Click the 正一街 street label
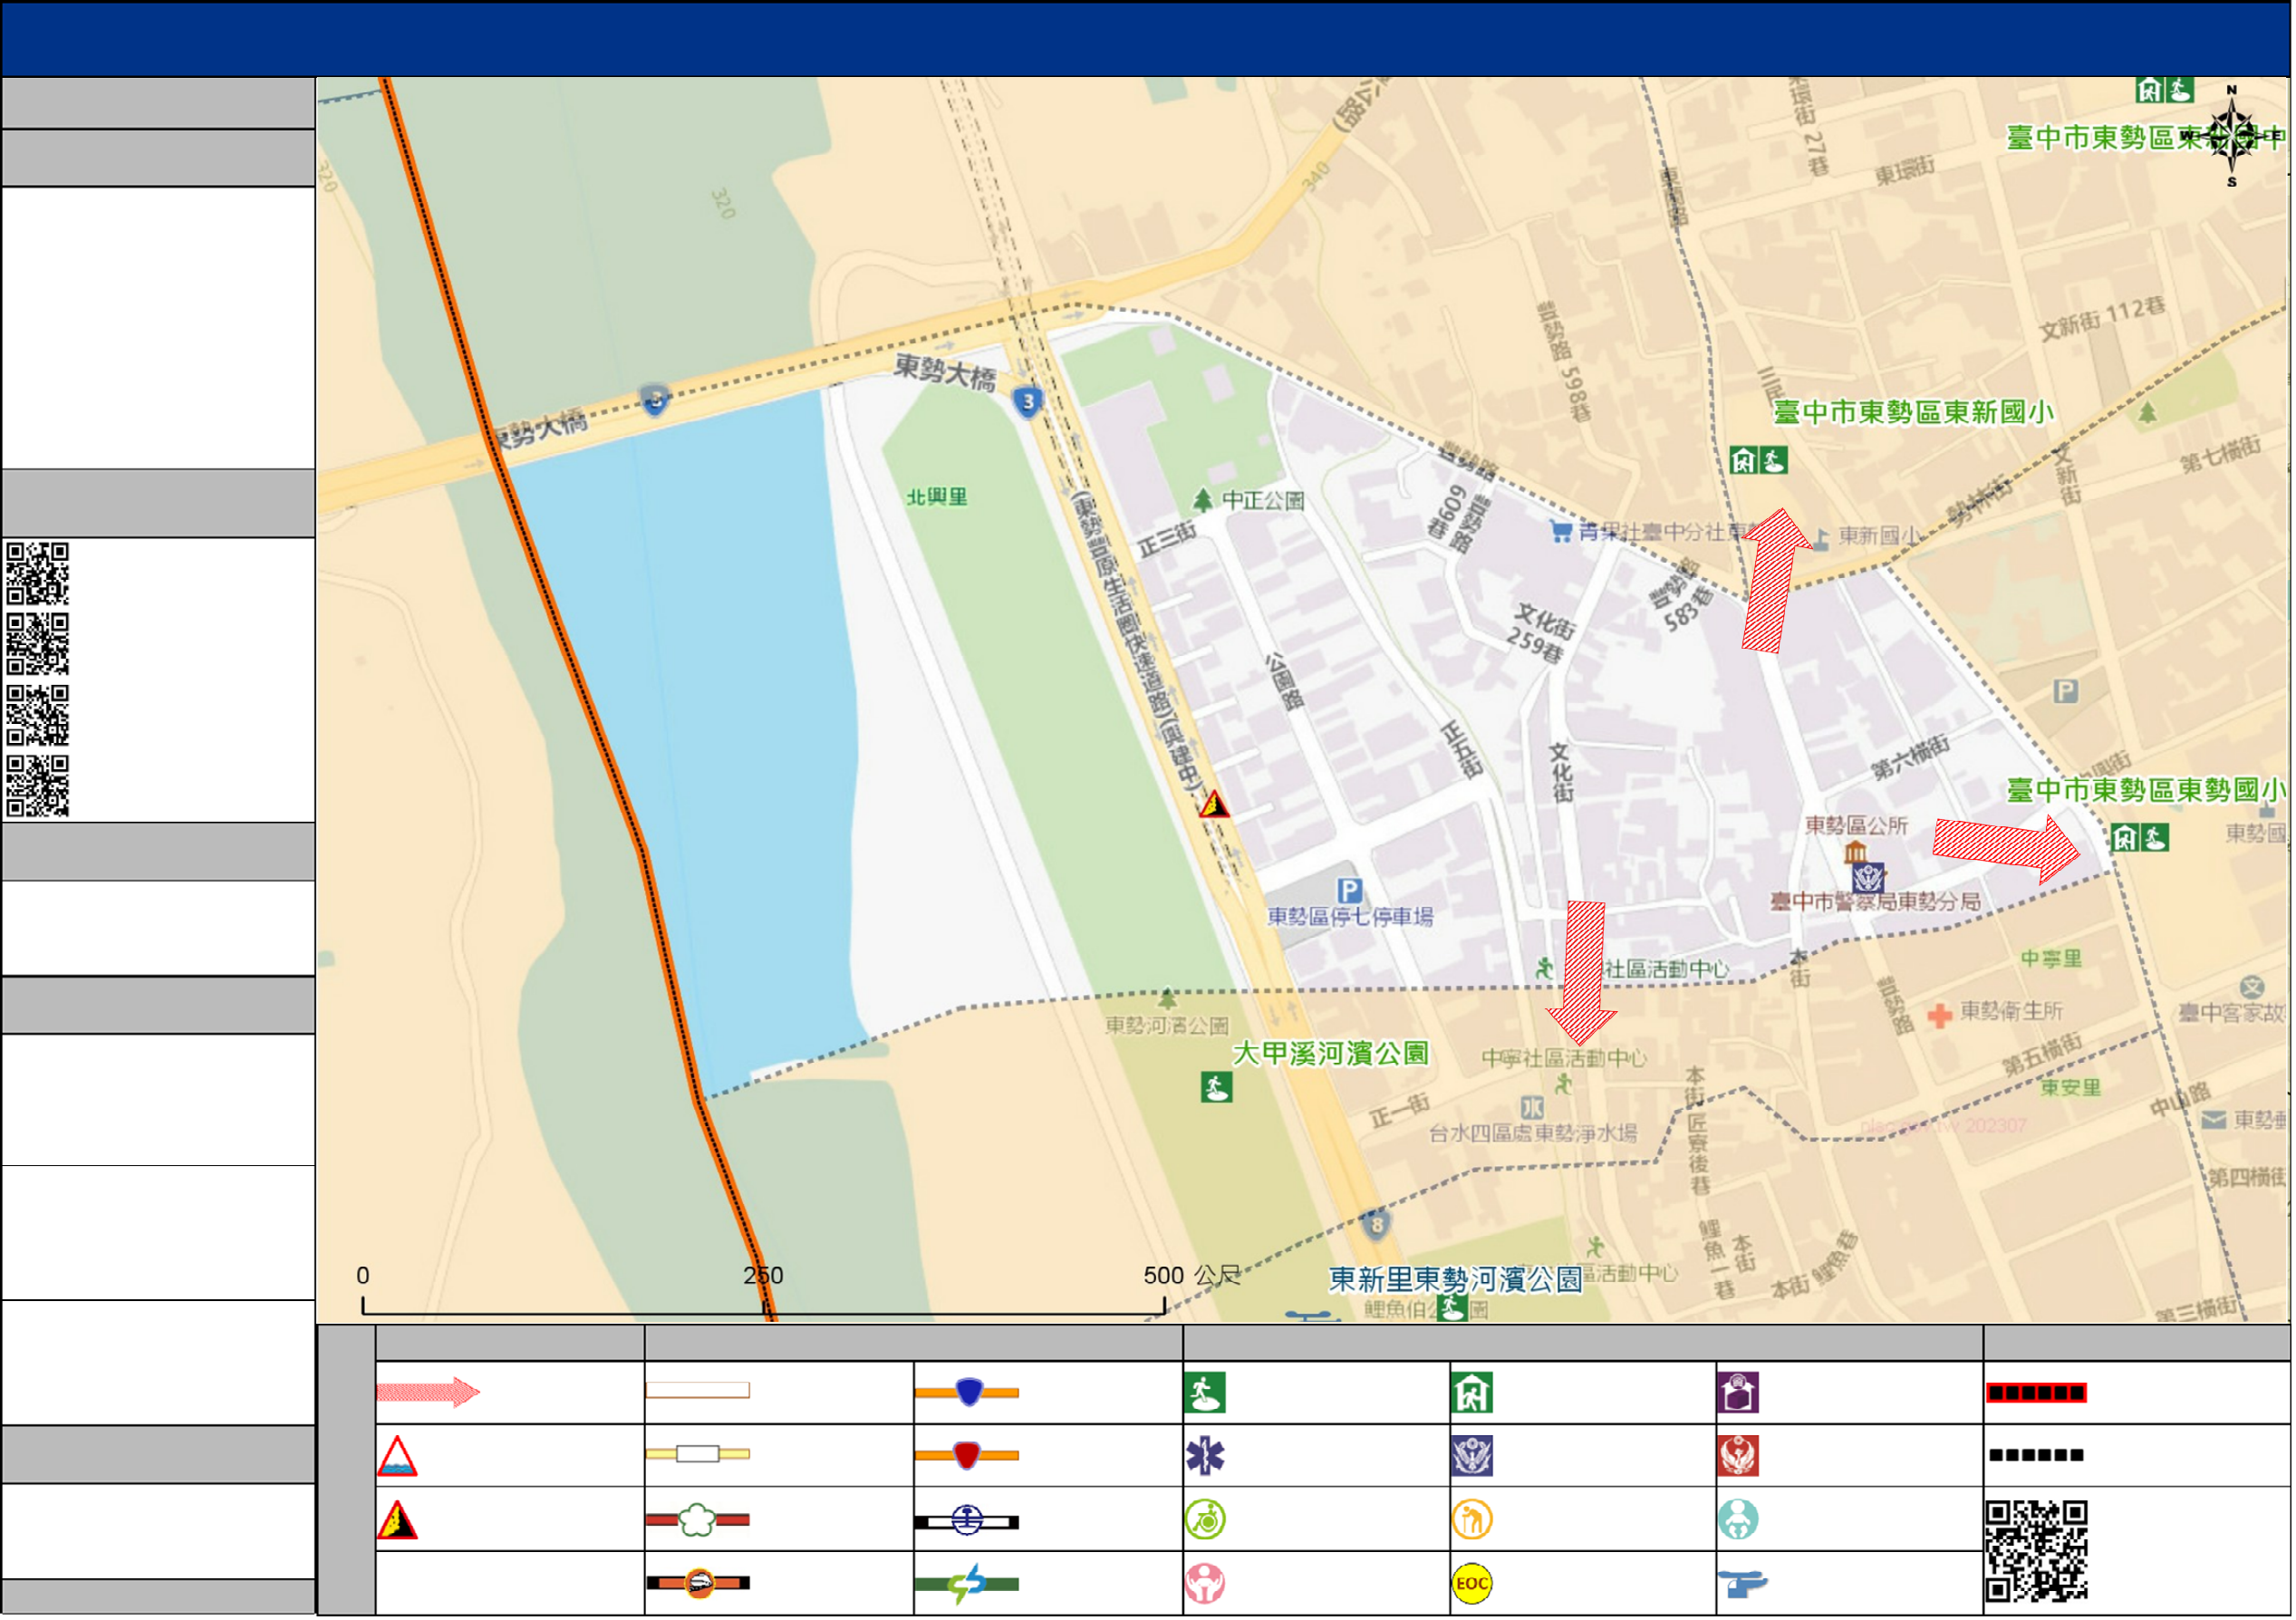 pos(1402,1113)
